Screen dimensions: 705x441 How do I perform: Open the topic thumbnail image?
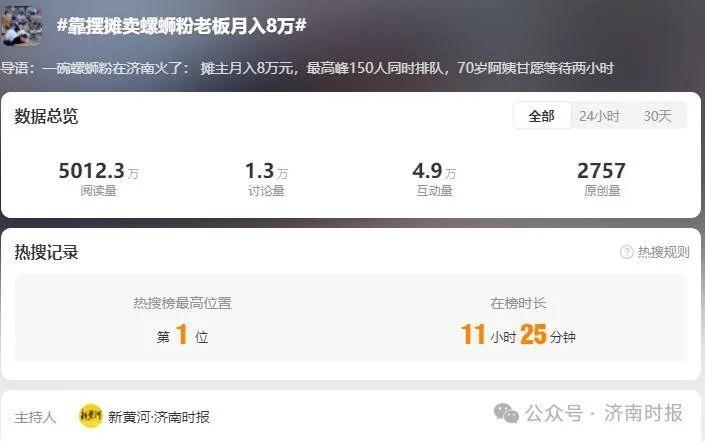(21, 25)
